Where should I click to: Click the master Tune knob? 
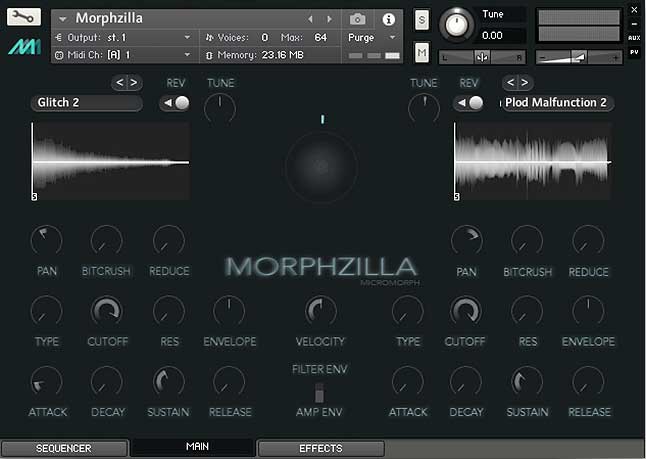tap(456, 25)
